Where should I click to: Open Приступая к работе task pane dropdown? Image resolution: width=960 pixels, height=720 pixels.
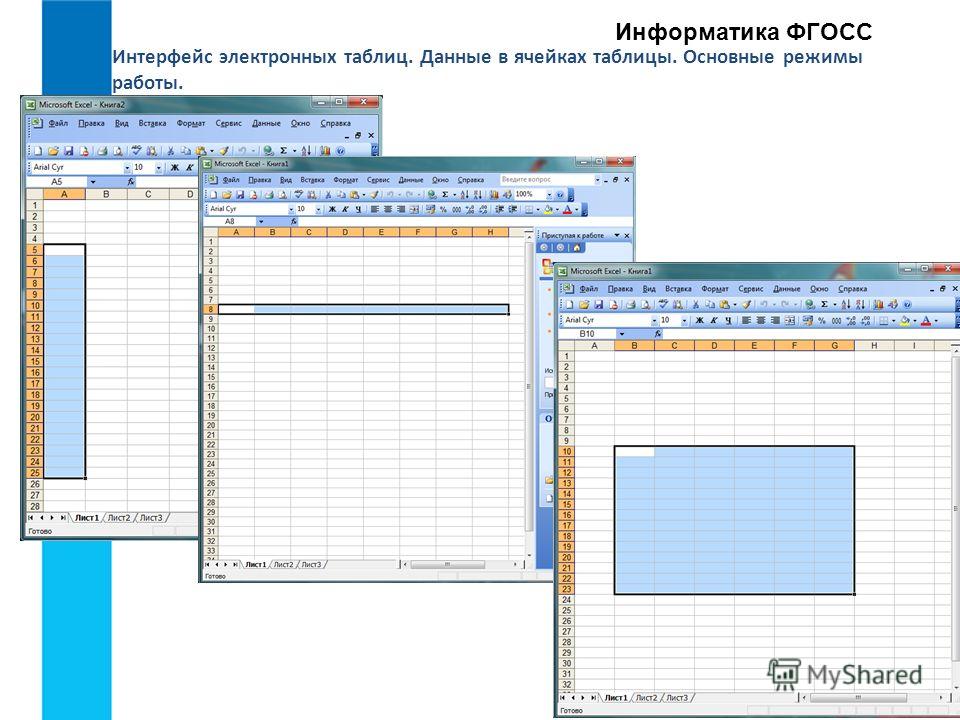point(617,235)
